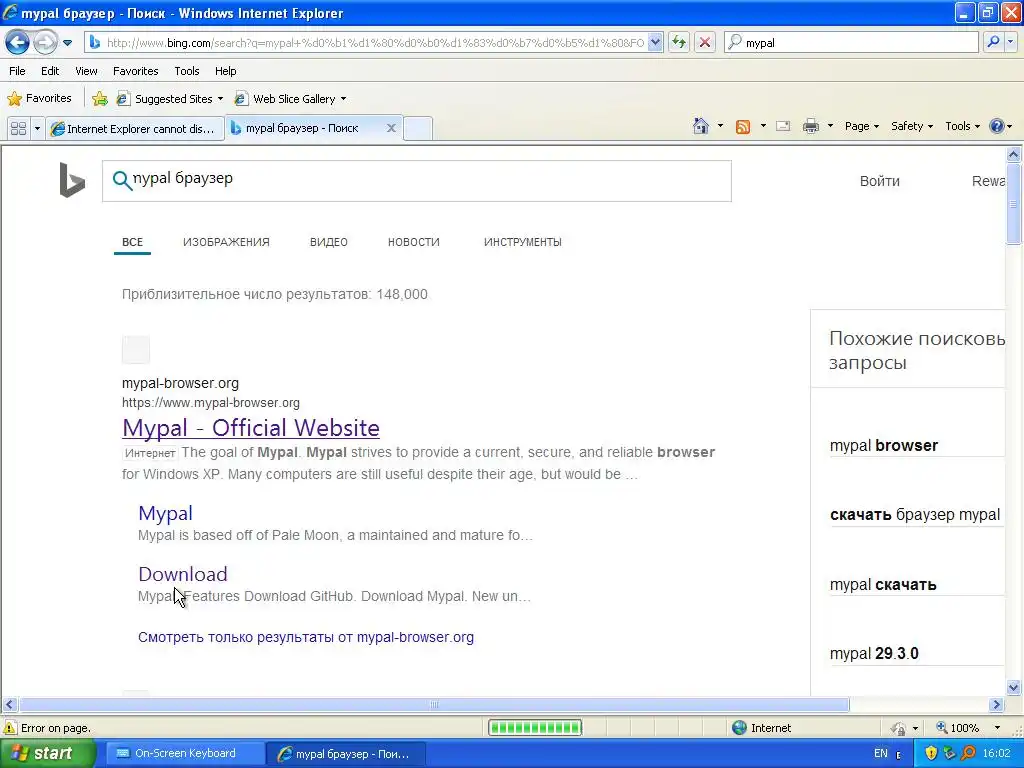The width and height of the screenshot is (1024, 768).
Task: Click the Bing search magnifier icon
Action: tap(121, 180)
